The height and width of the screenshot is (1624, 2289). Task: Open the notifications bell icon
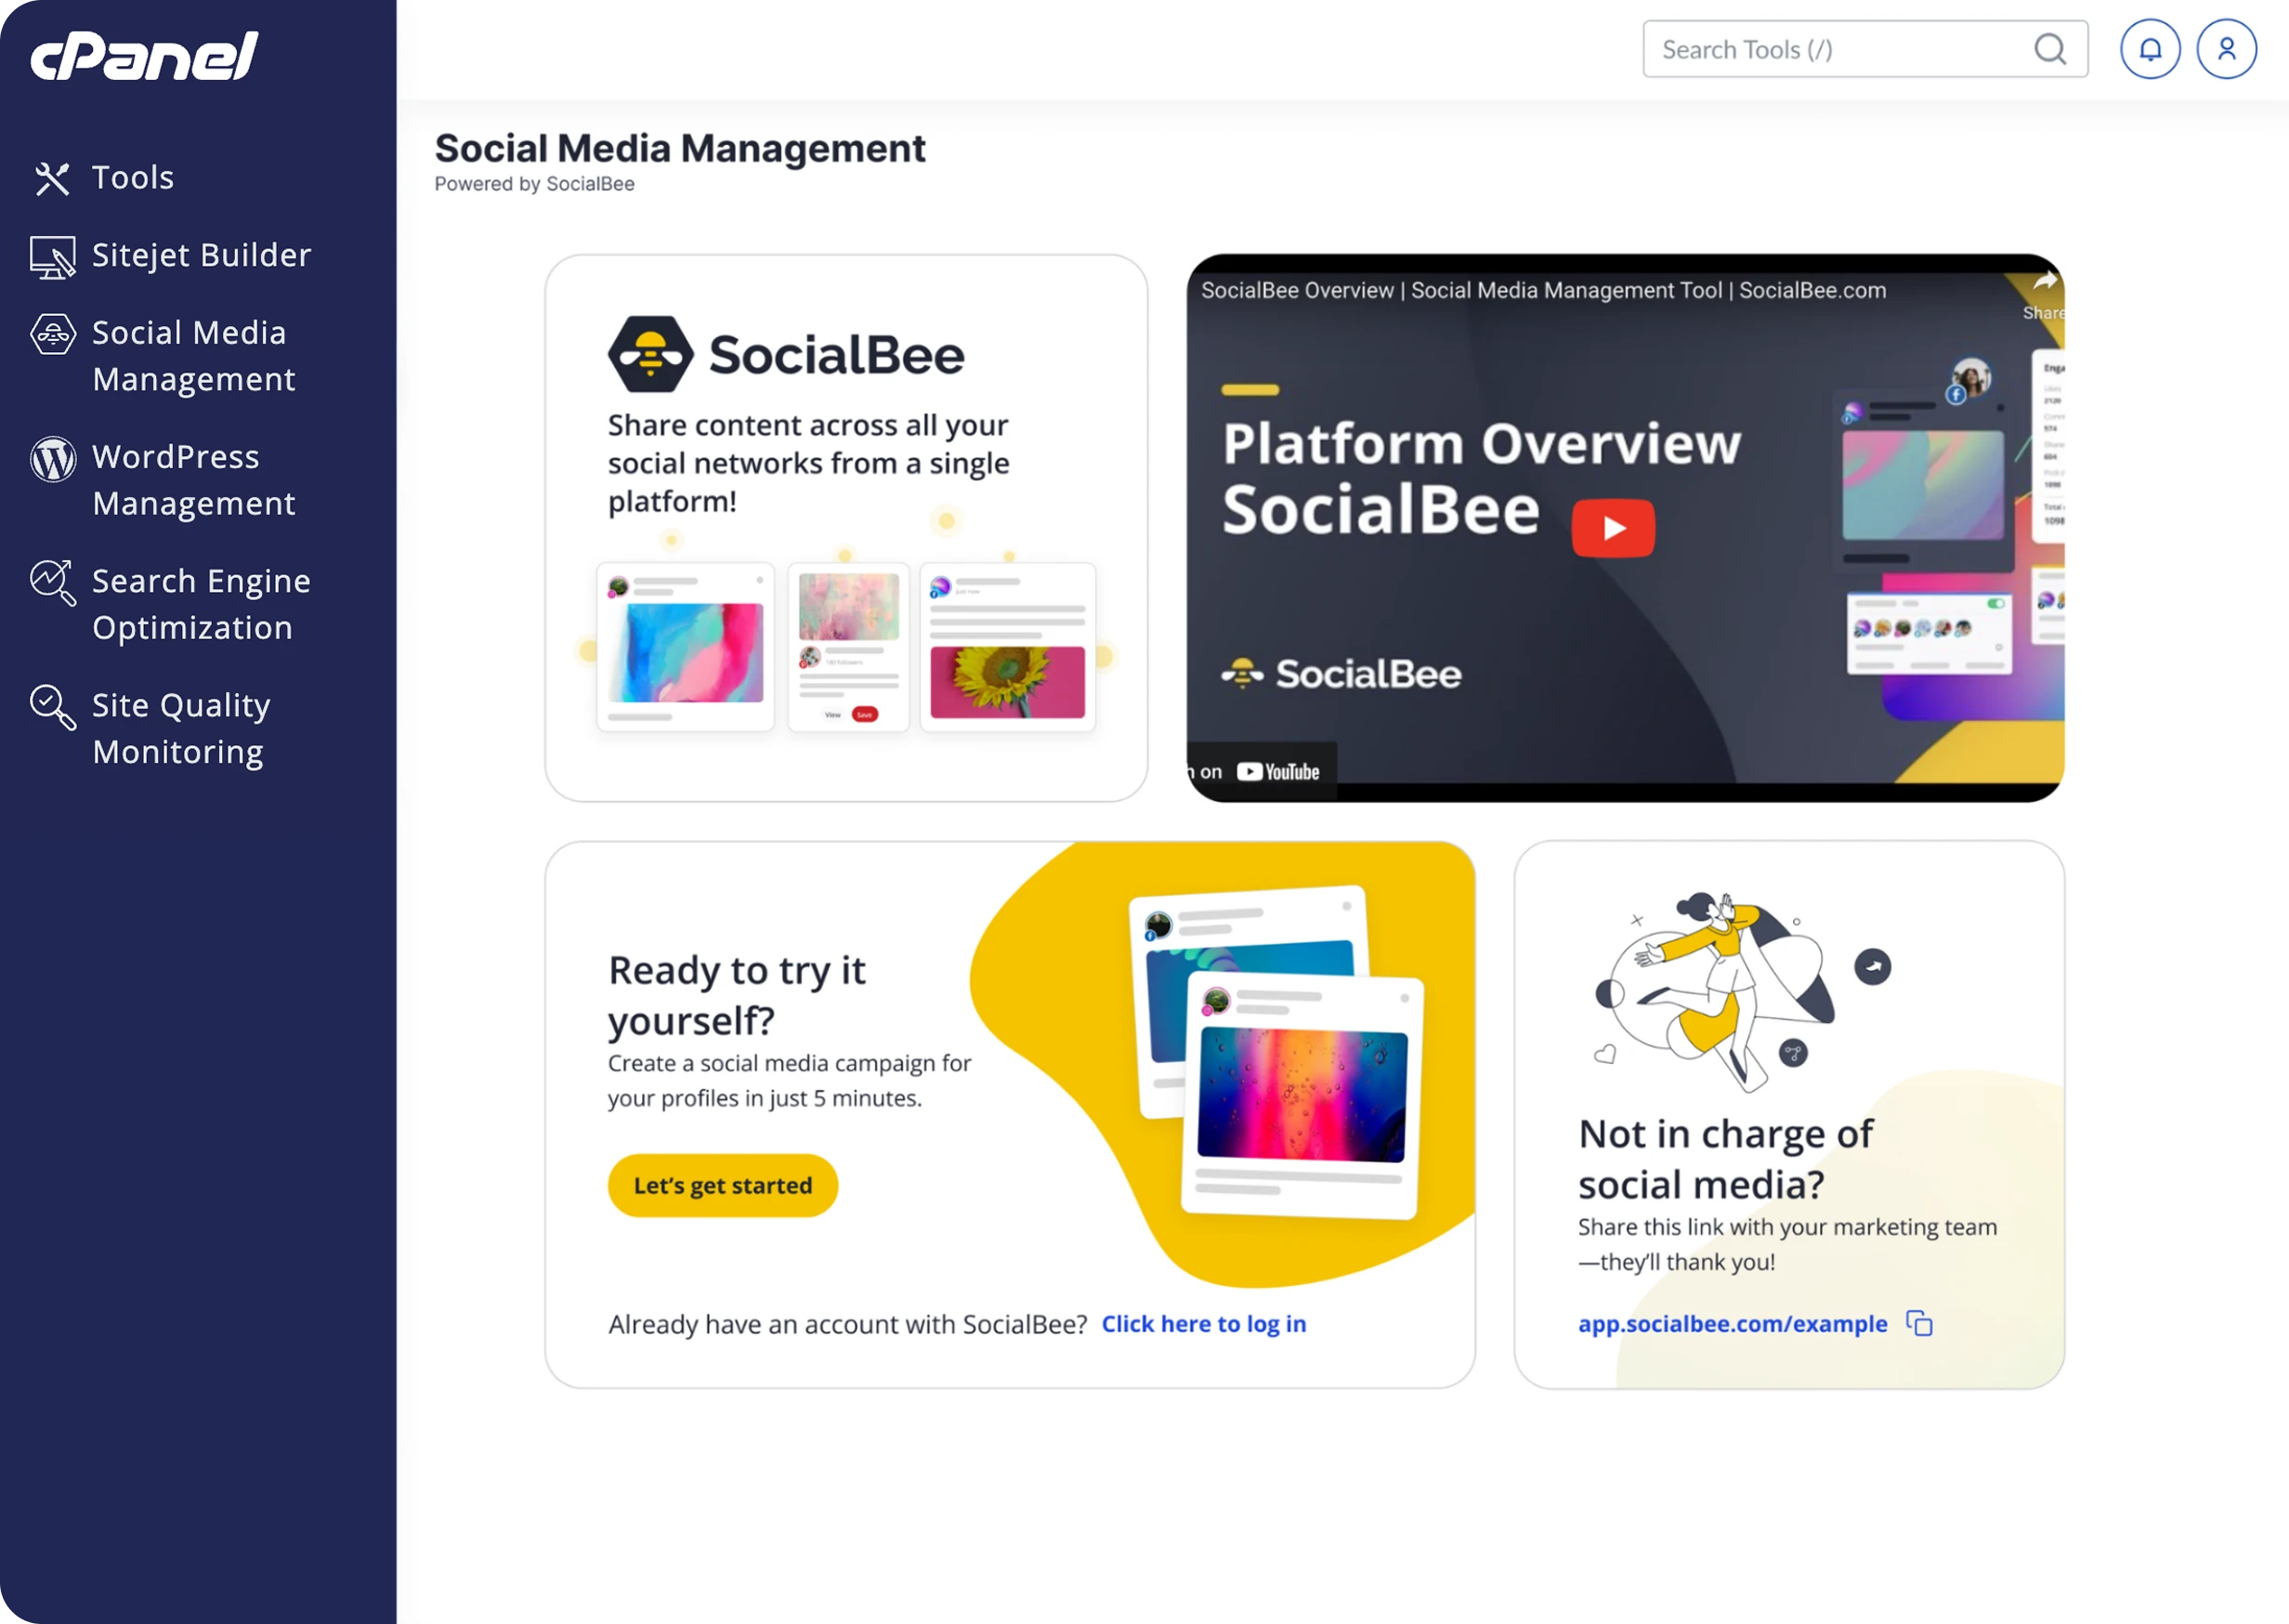2149,49
